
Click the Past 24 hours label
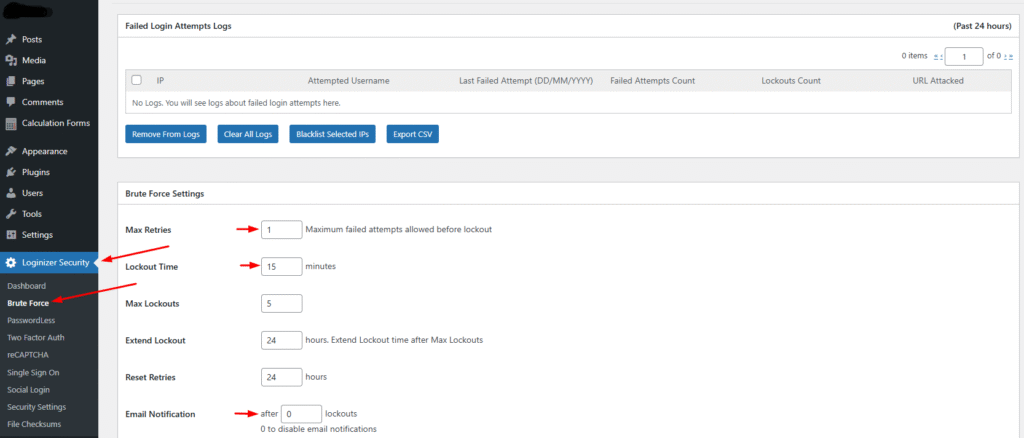982,26
